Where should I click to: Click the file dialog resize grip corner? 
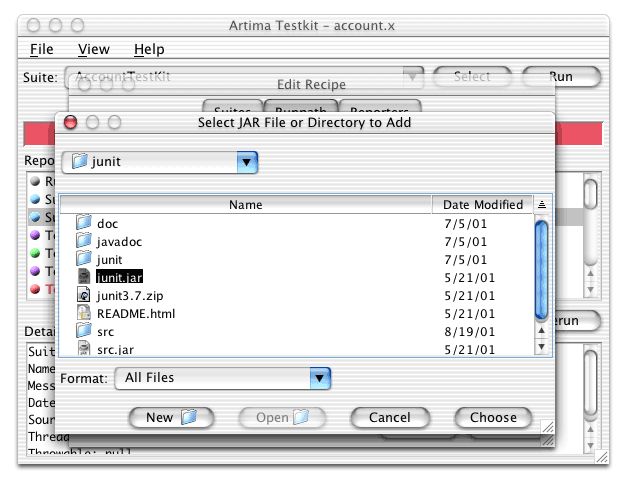[547, 427]
